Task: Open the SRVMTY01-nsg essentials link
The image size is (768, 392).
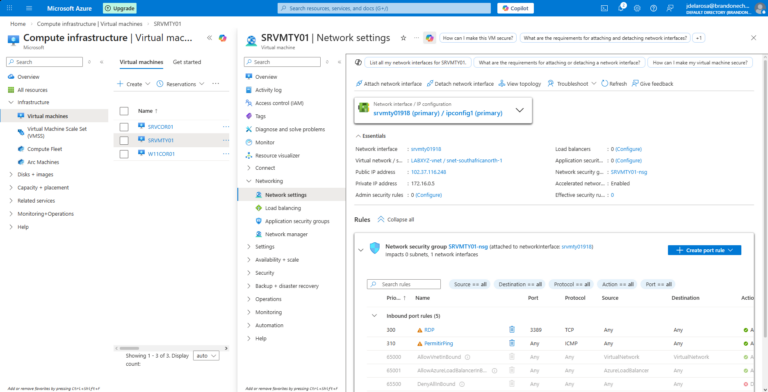Action: point(629,172)
